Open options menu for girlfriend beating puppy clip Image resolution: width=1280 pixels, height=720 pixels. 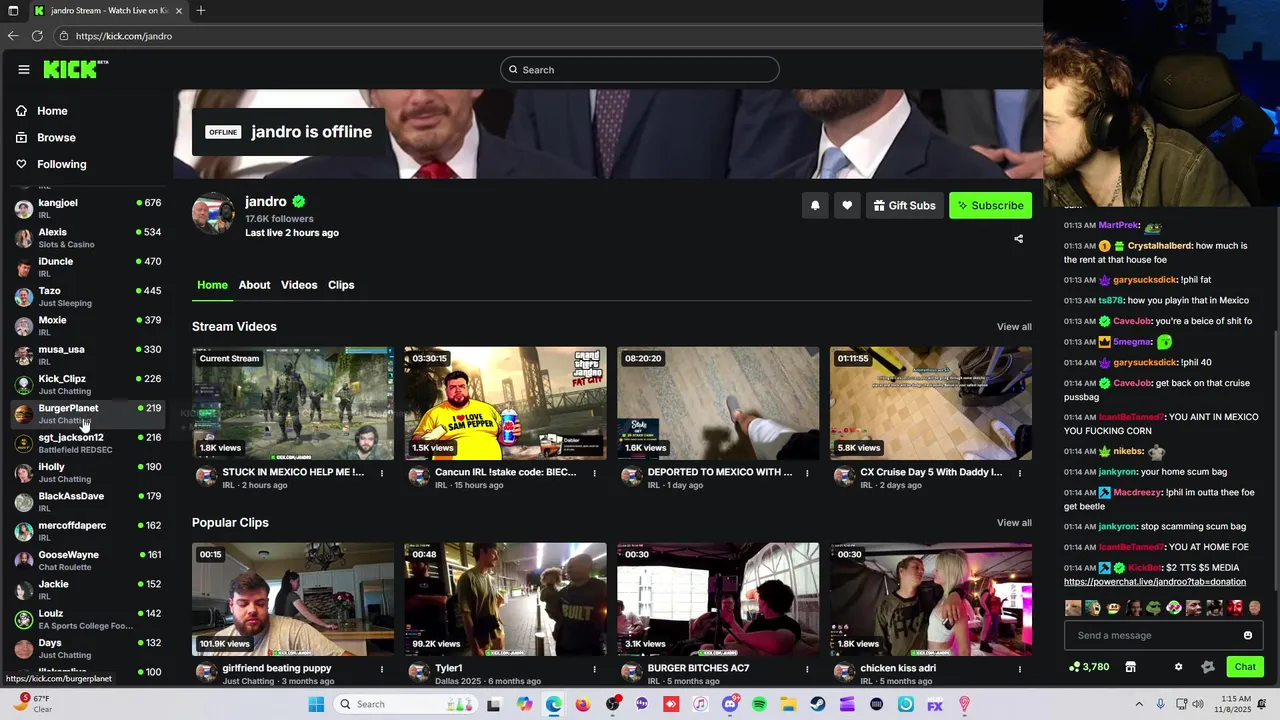click(x=382, y=669)
